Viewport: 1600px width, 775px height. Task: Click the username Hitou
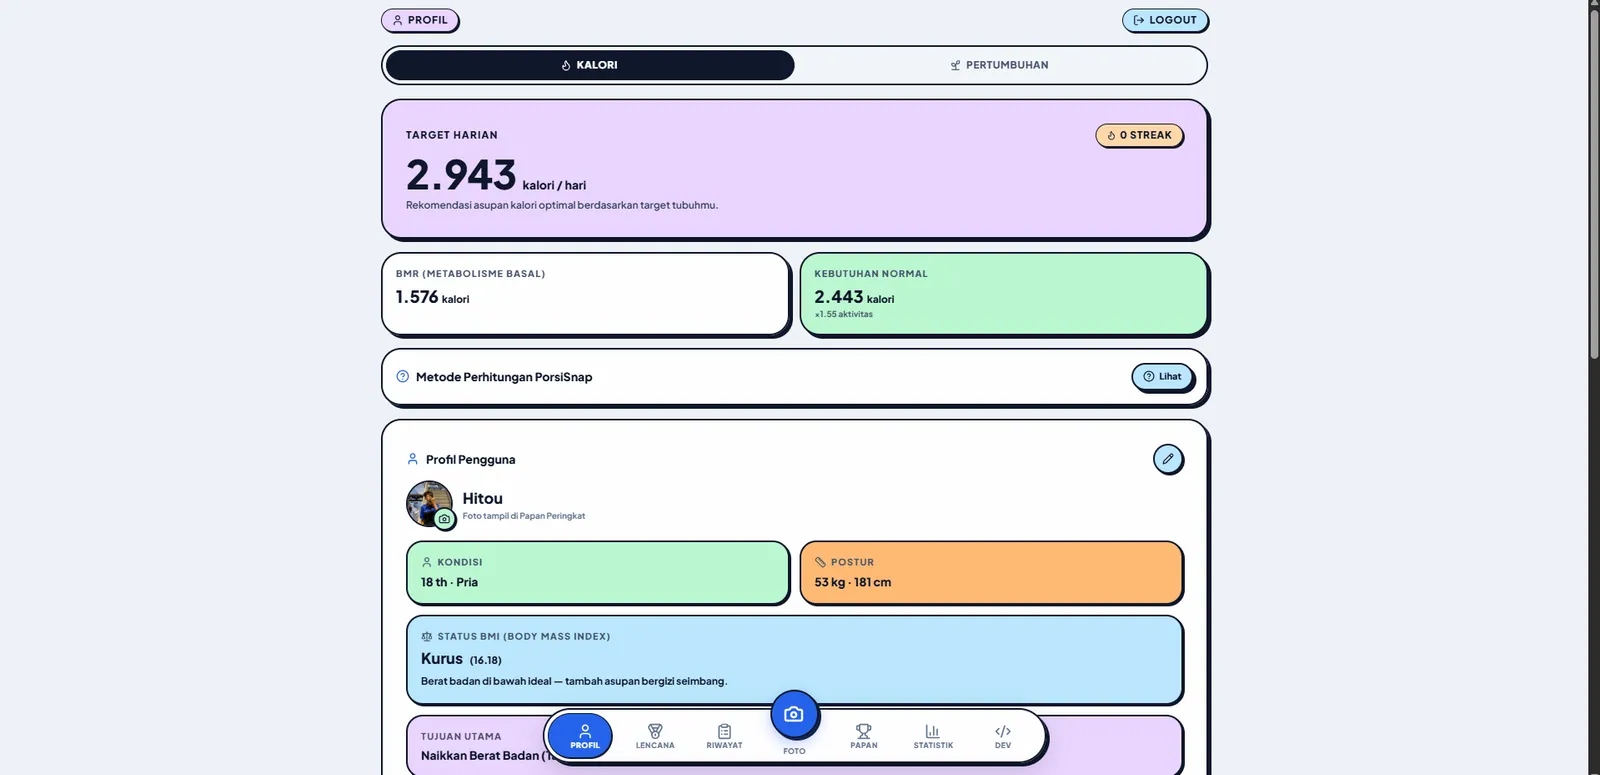click(x=482, y=498)
